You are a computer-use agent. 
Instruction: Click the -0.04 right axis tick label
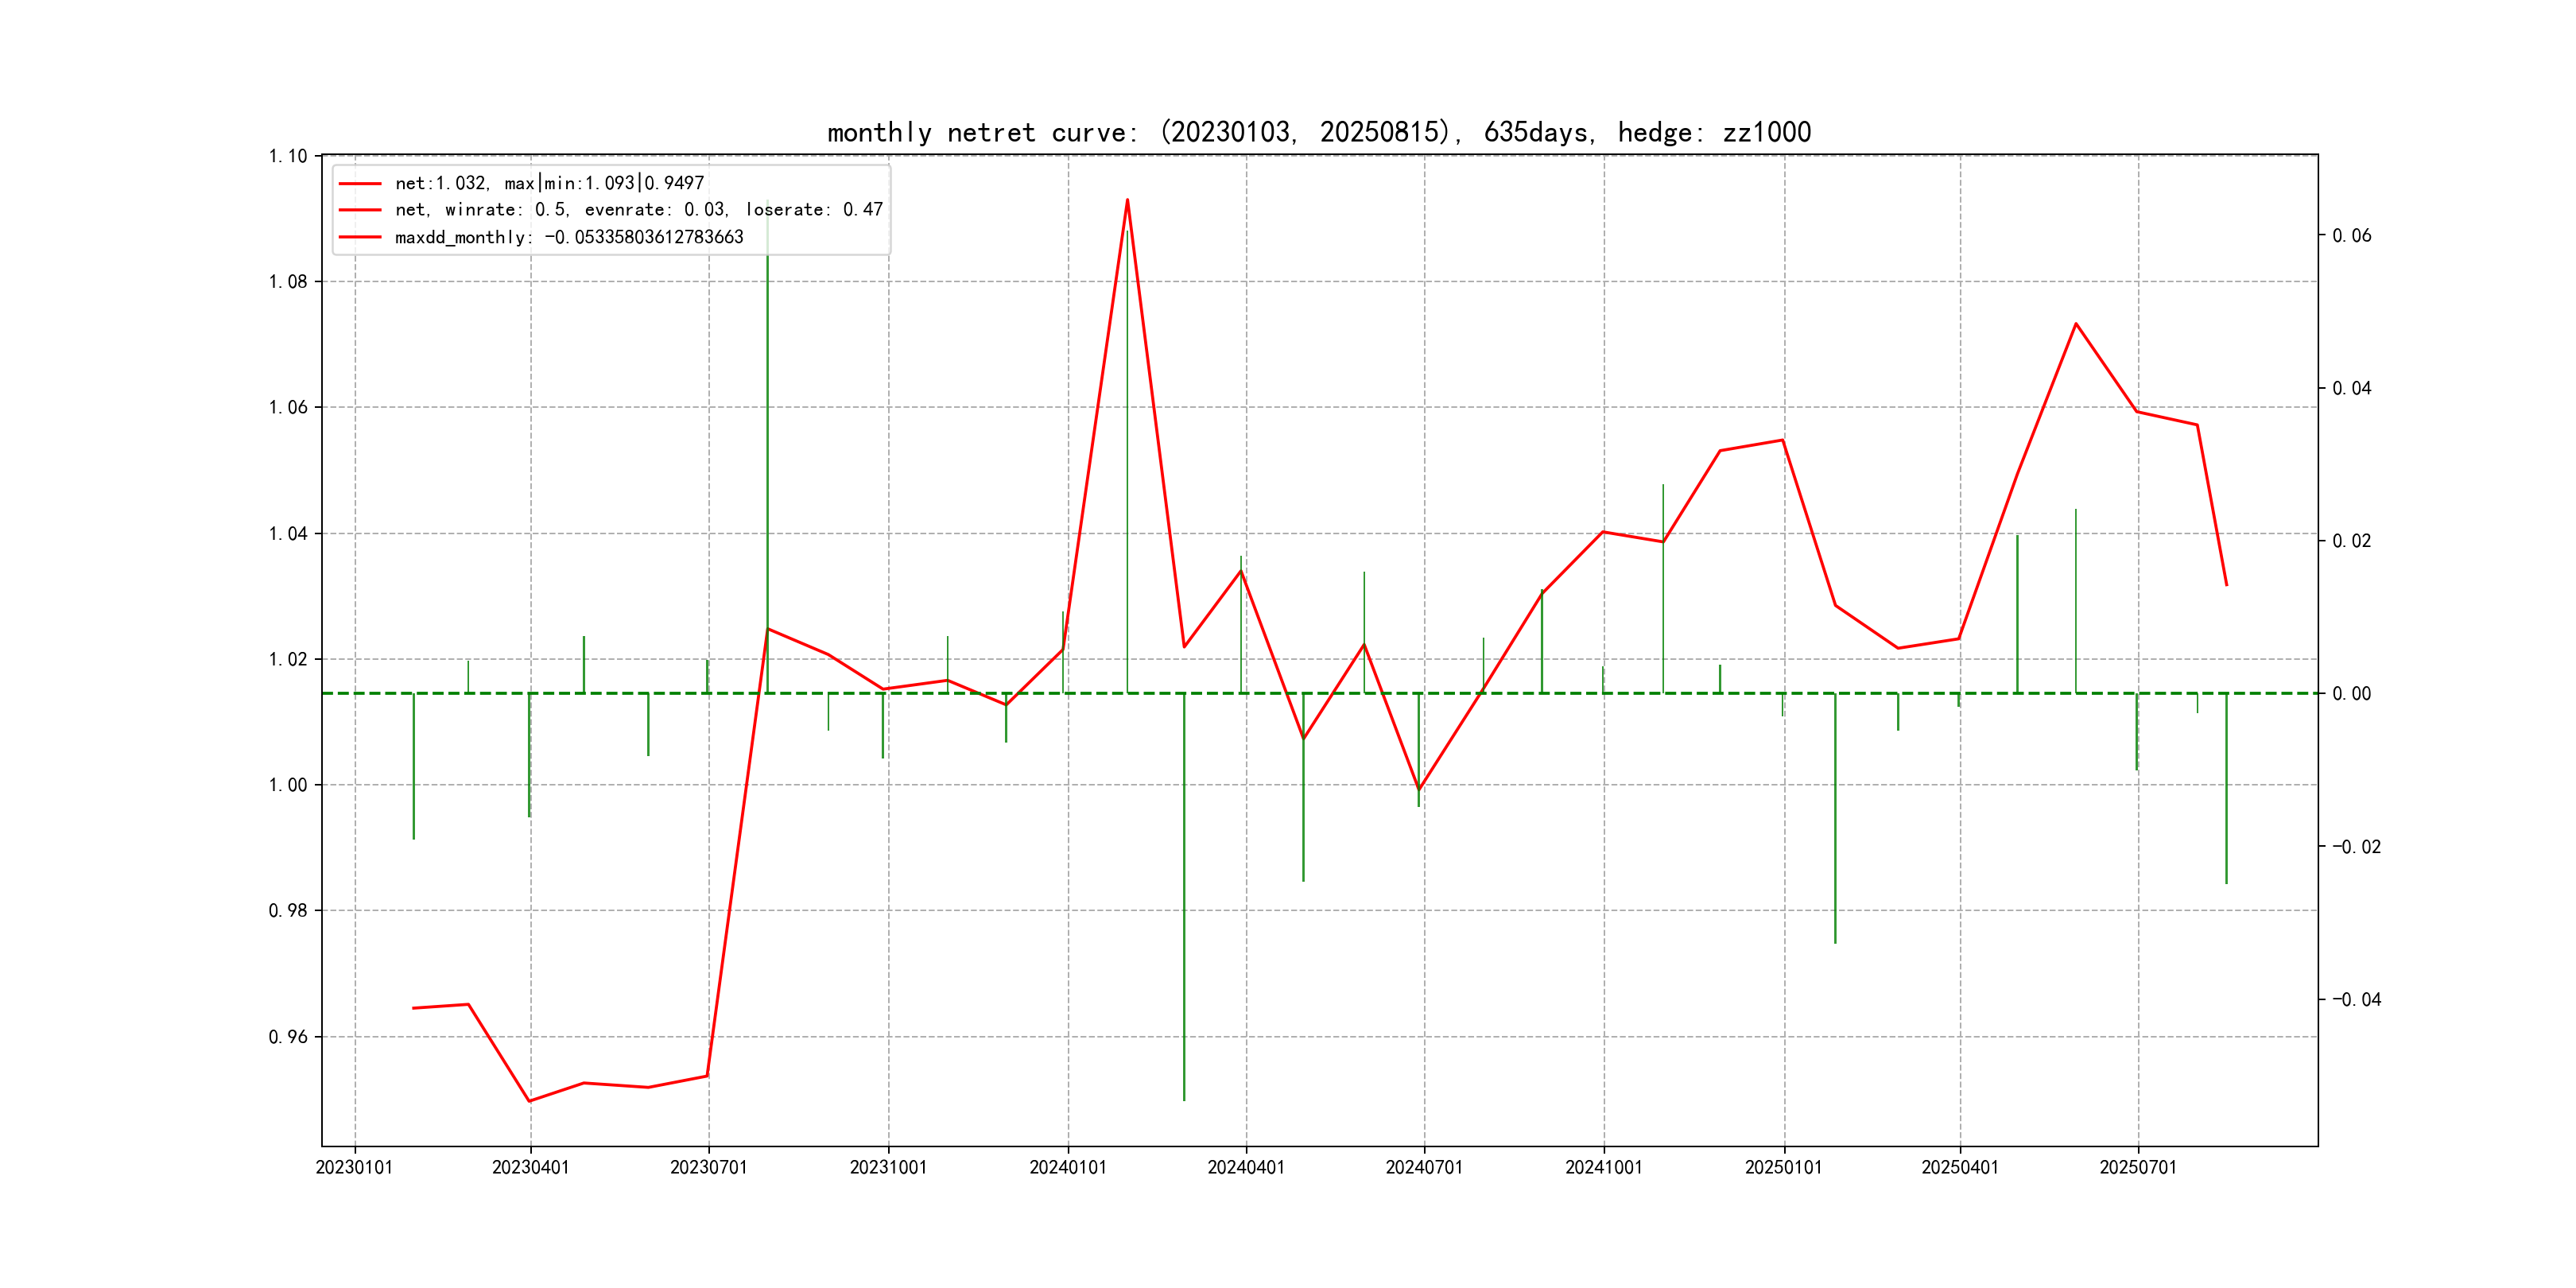(x=2356, y=1000)
